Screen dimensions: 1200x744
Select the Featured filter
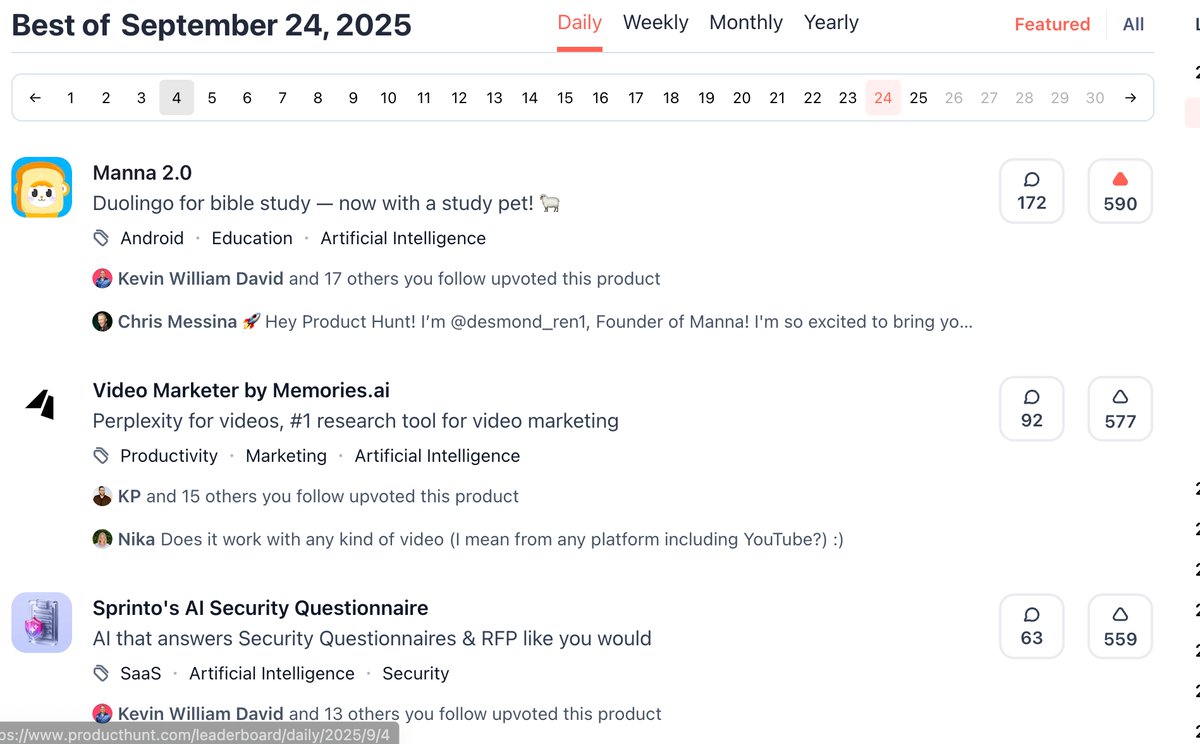click(x=1052, y=24)
